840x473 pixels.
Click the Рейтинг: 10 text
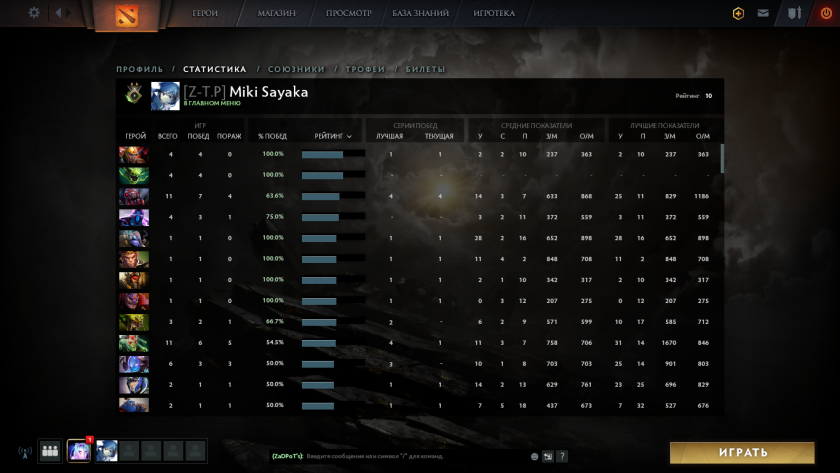(x=694, y=96)
